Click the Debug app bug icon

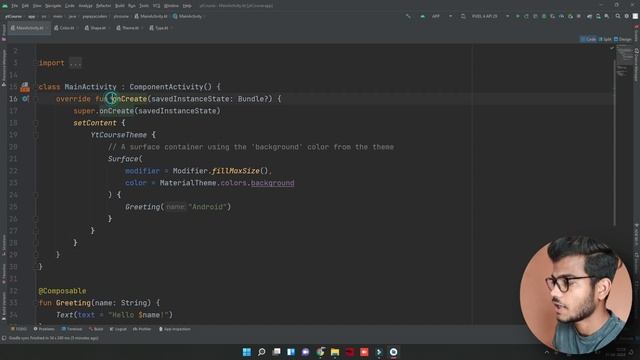544,16
